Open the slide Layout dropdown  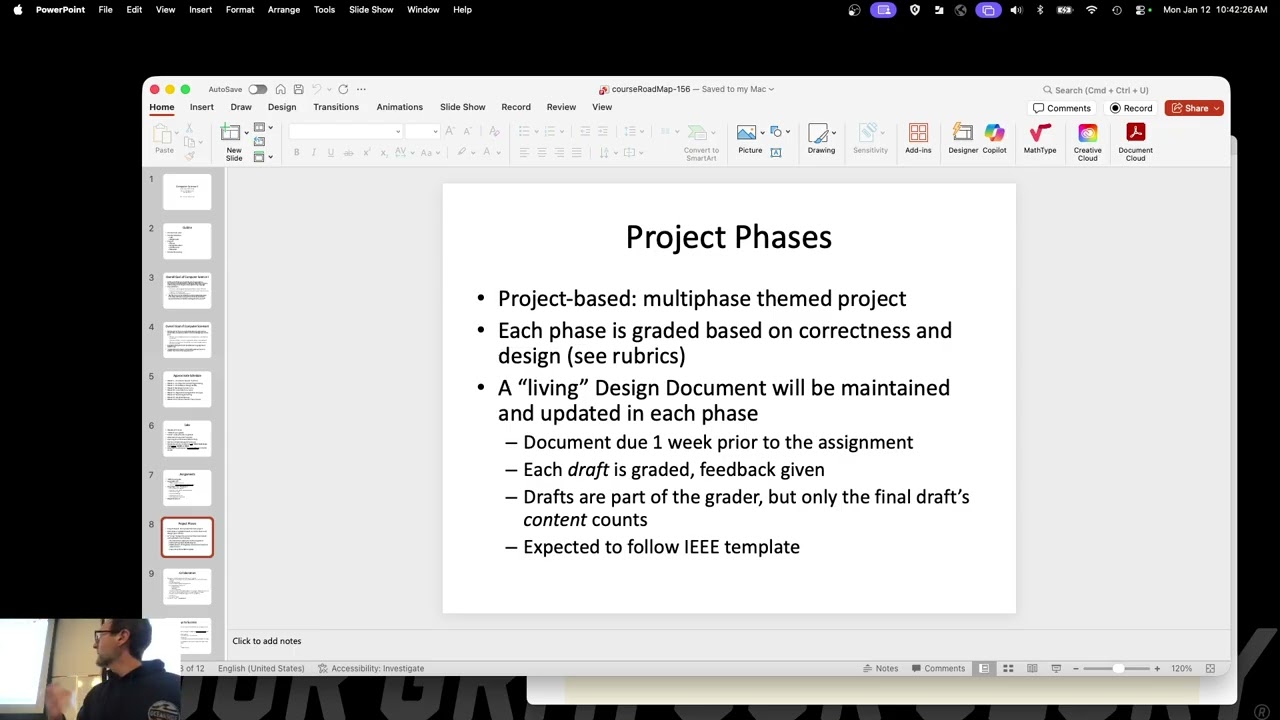(x=263, y=127)
